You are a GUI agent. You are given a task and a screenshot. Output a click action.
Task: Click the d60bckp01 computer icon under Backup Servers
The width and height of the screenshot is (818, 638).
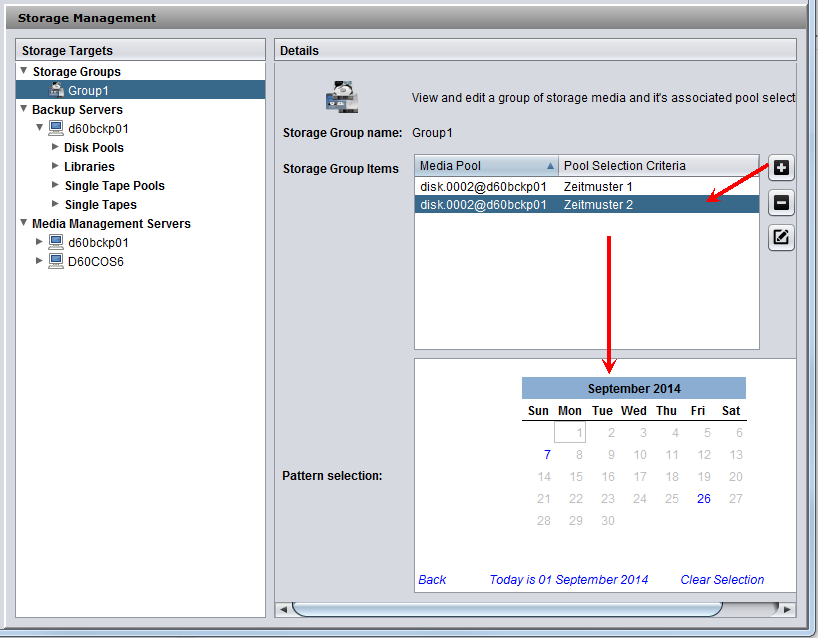(x=56, y=128)
